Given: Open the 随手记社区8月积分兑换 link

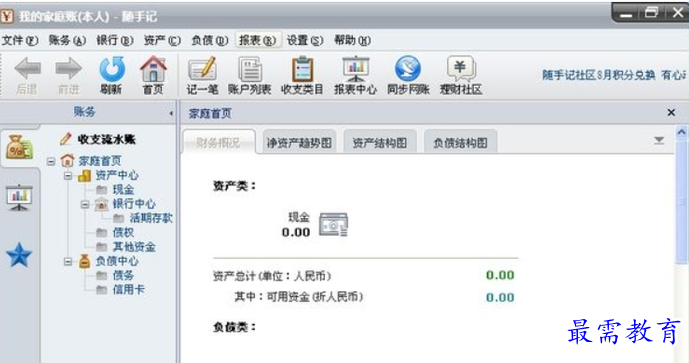Looking at the screenshot, I should pos(598,75).
